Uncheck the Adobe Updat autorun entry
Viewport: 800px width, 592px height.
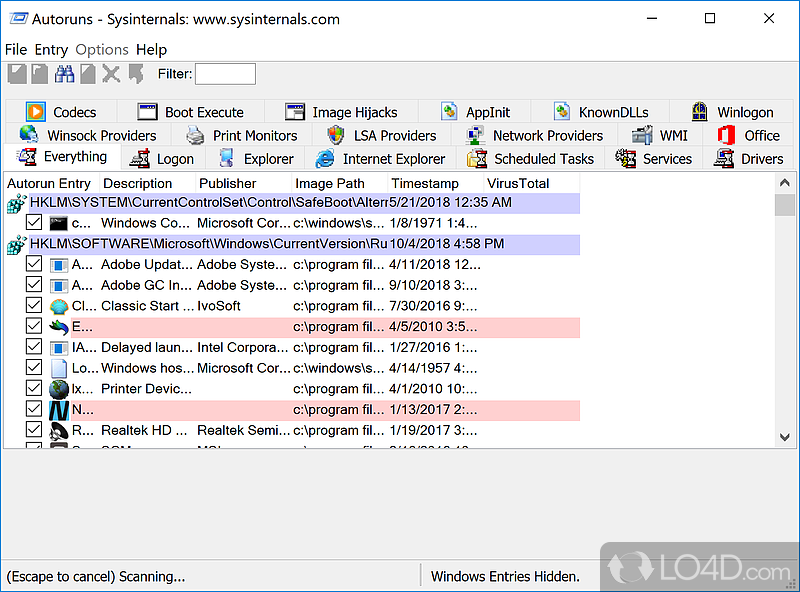[34, 264]
